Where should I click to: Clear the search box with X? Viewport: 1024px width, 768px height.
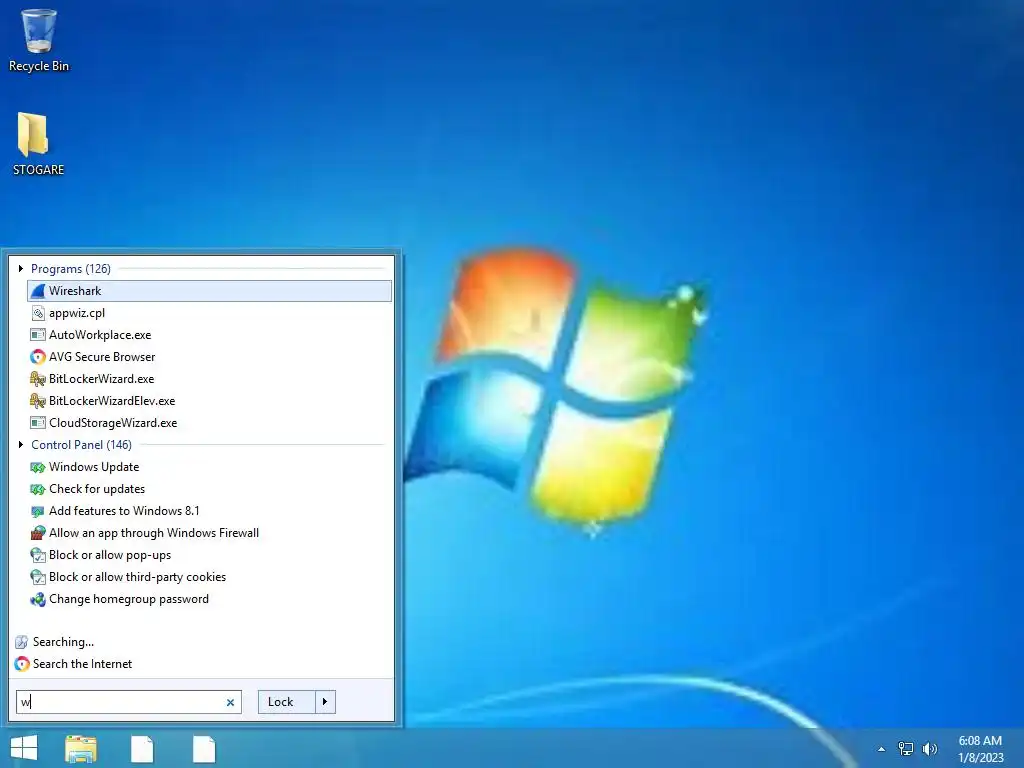pos(230,703)
